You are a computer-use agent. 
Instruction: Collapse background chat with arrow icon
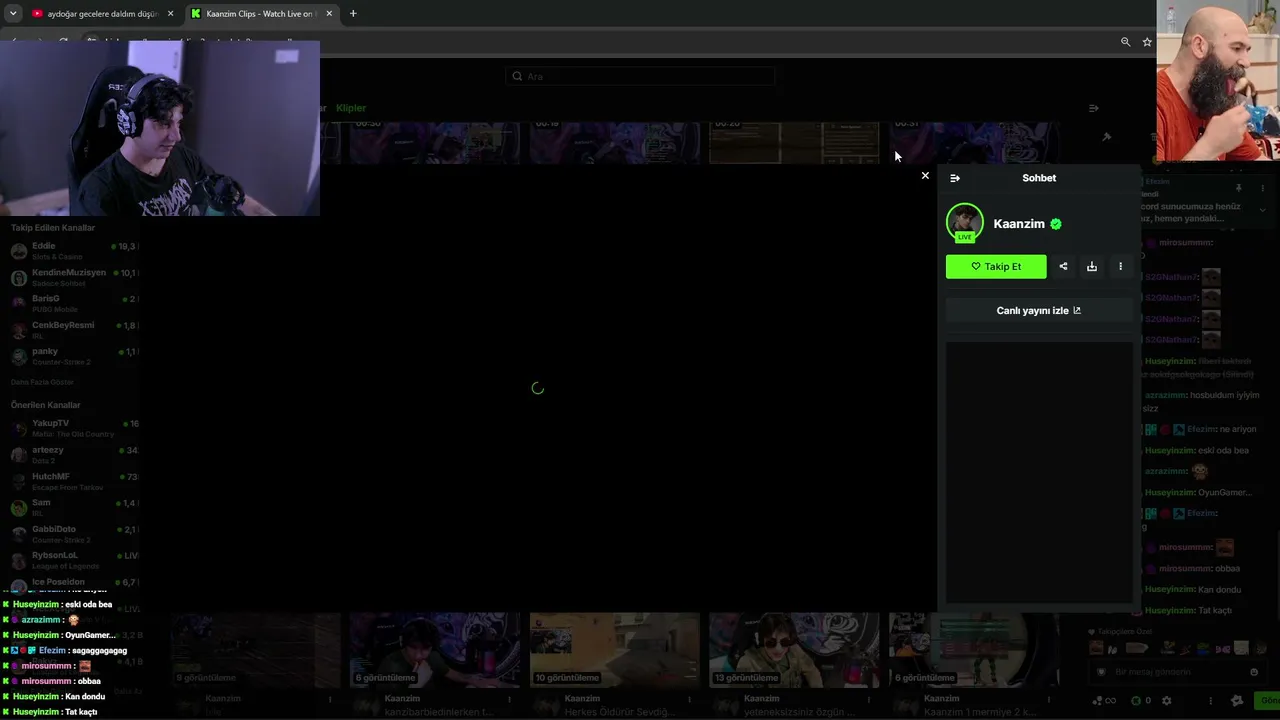coord(1093,108)
